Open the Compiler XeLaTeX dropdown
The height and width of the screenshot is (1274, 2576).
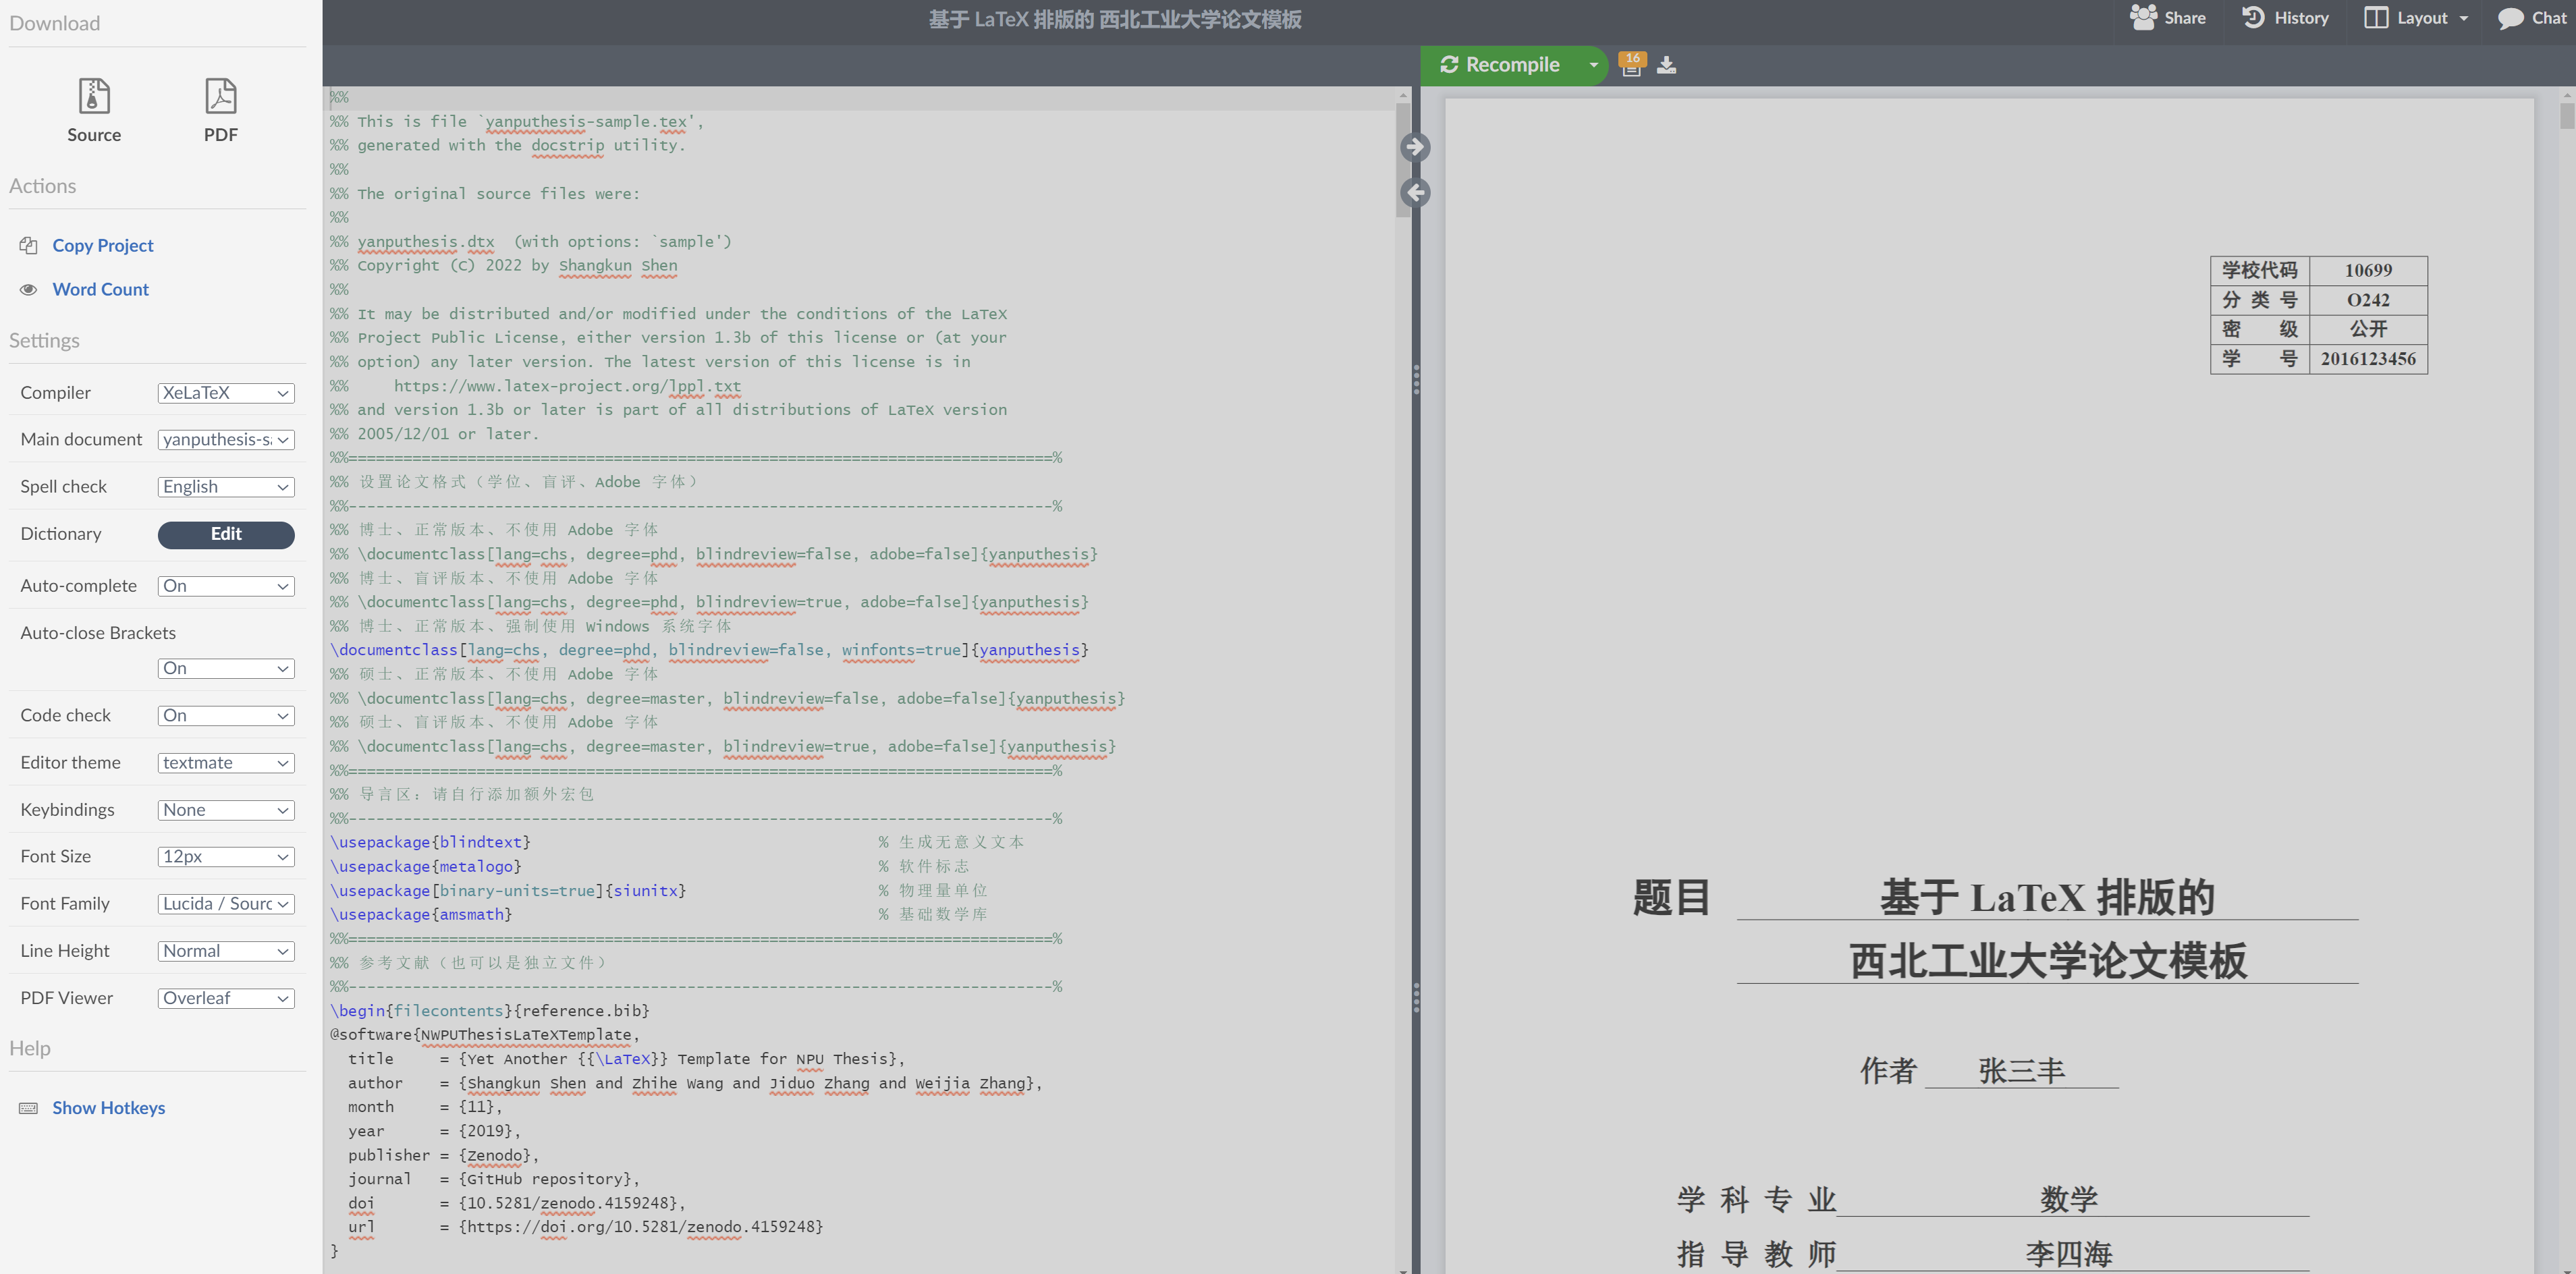[x=226, y=393]
